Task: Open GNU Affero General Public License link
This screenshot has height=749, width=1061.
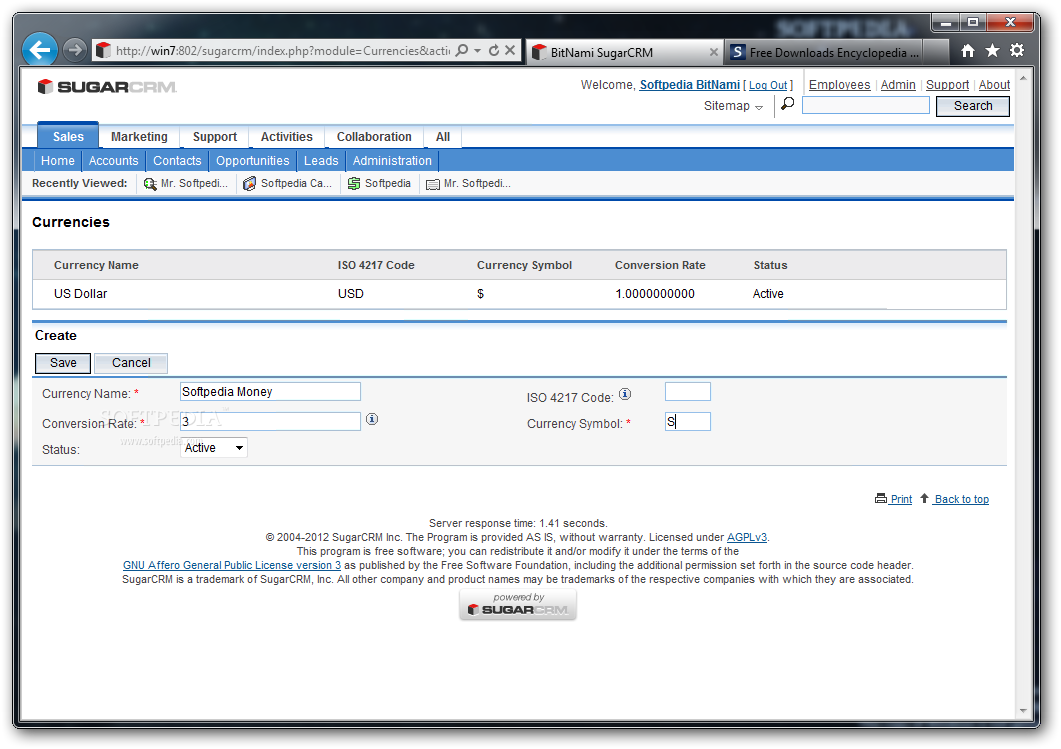Action: 231,565
